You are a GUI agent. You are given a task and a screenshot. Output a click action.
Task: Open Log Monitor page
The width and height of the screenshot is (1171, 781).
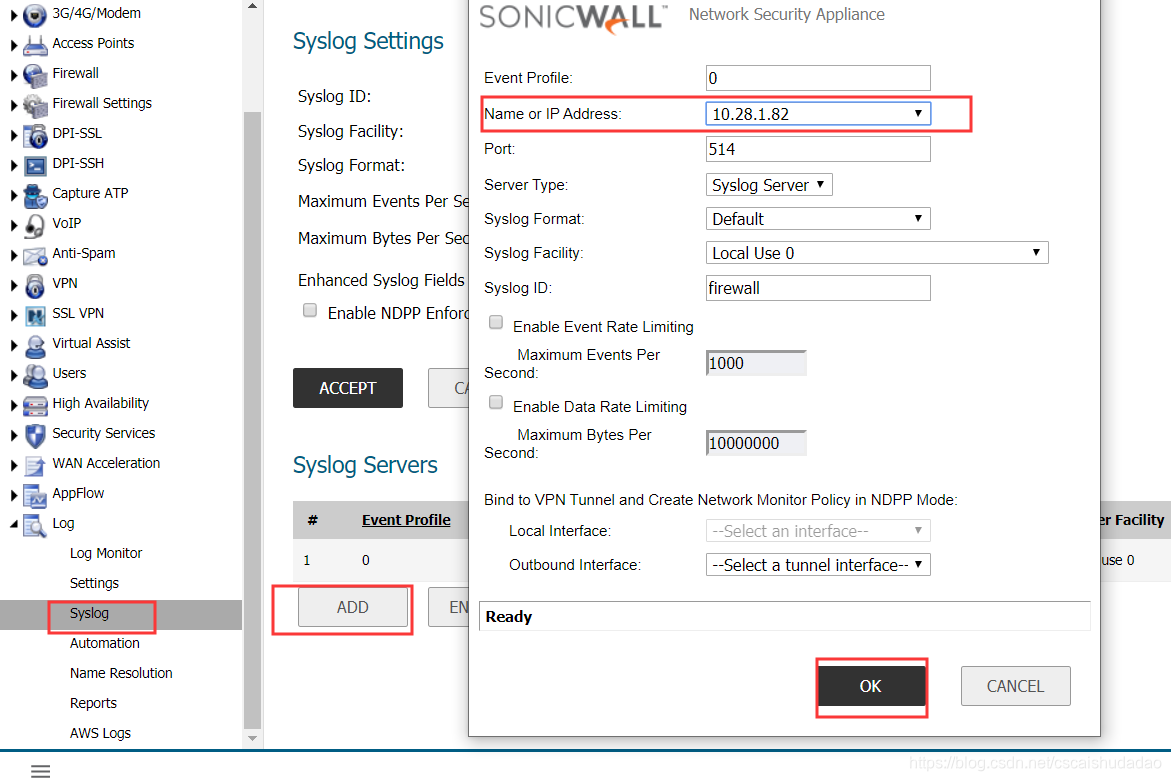pos(105,553)
